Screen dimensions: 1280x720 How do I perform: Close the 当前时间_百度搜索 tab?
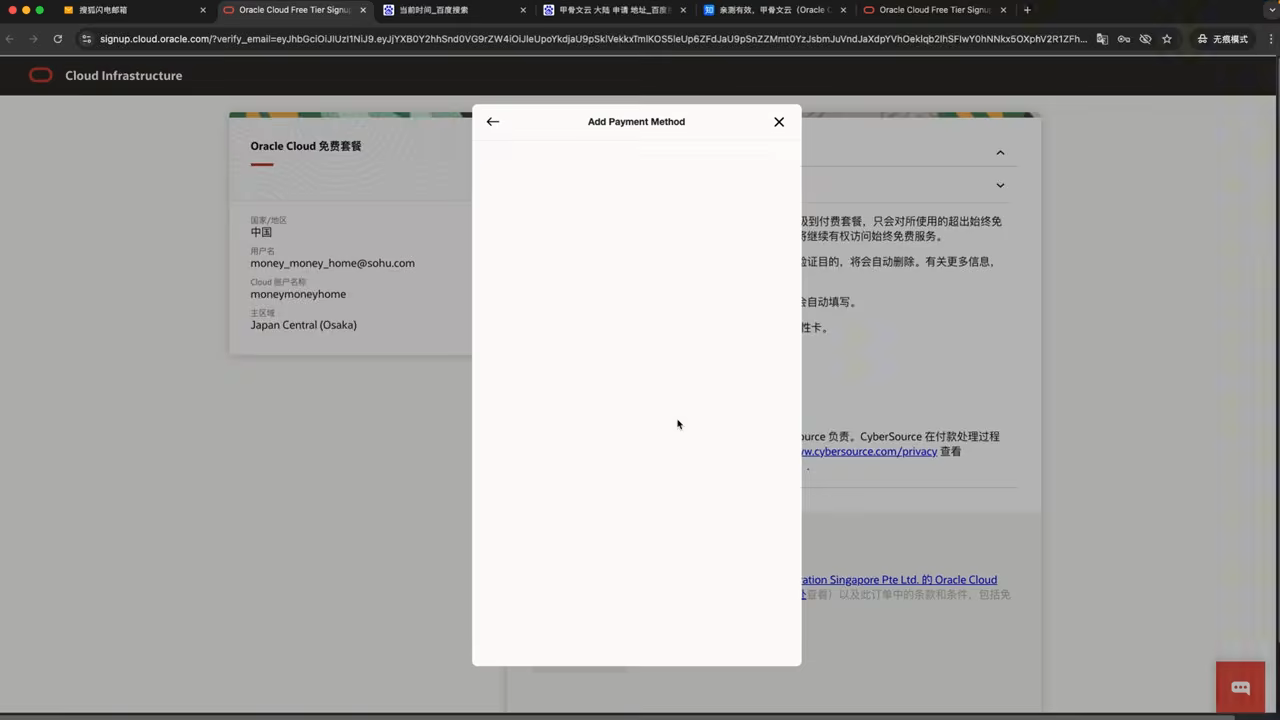tap(523, 10)
